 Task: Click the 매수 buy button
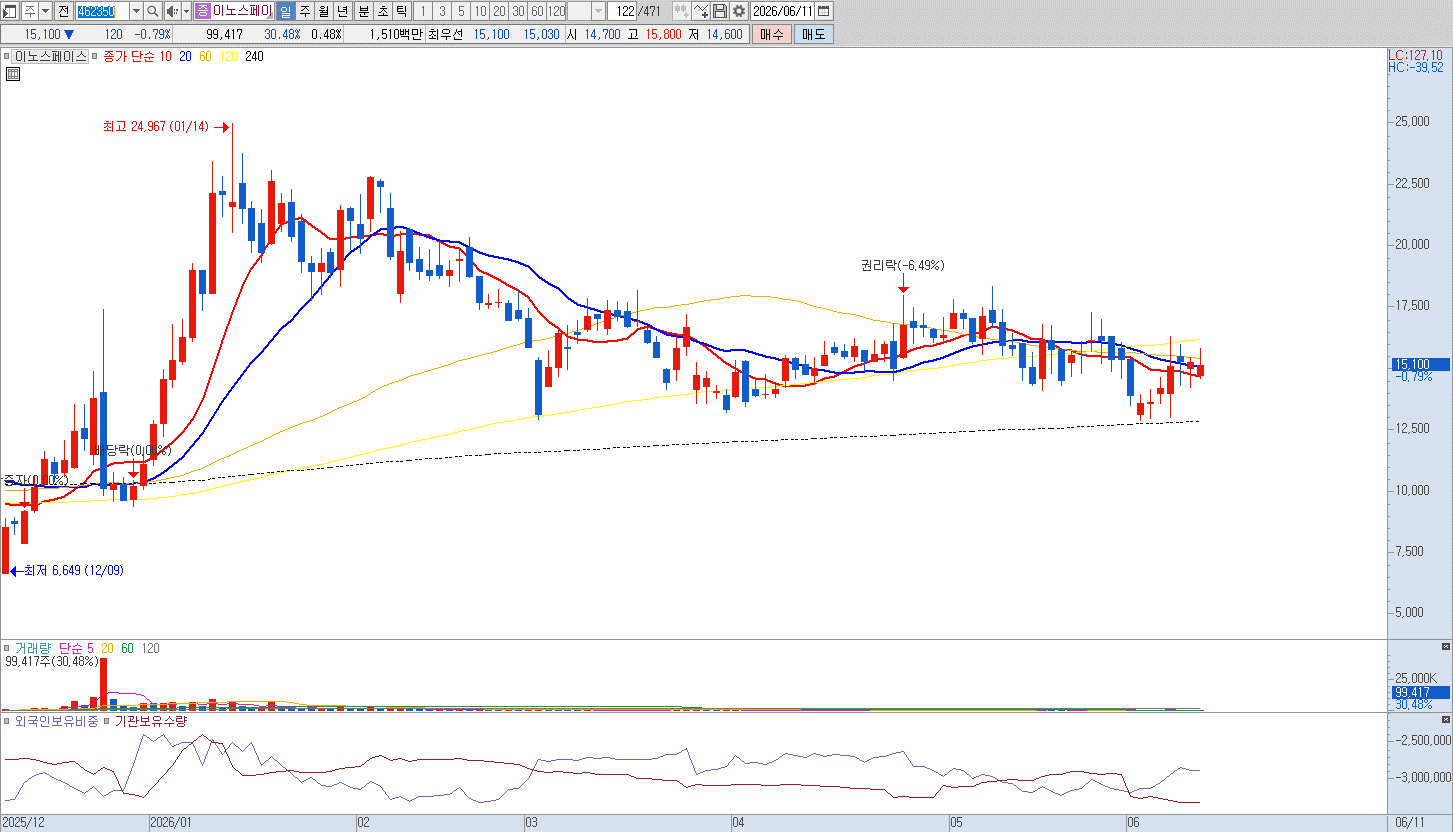772,34
